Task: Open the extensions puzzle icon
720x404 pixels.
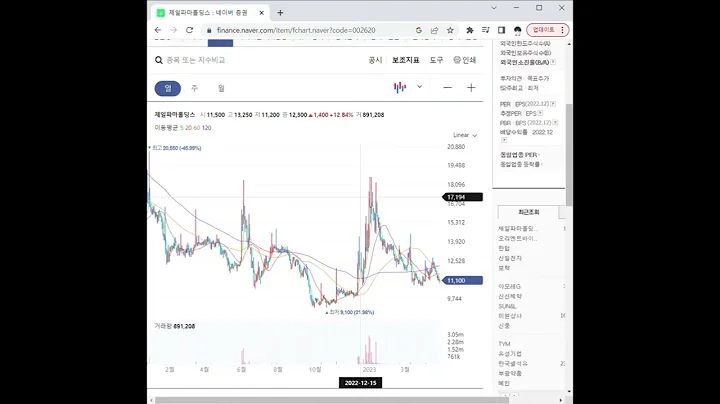Action: 470,30
